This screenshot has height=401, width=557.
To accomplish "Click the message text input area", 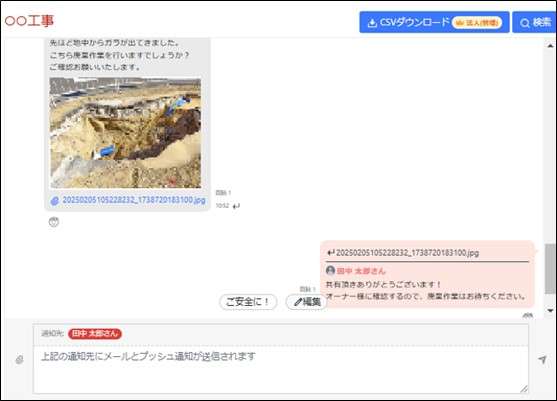I will (x=281, y=370).
